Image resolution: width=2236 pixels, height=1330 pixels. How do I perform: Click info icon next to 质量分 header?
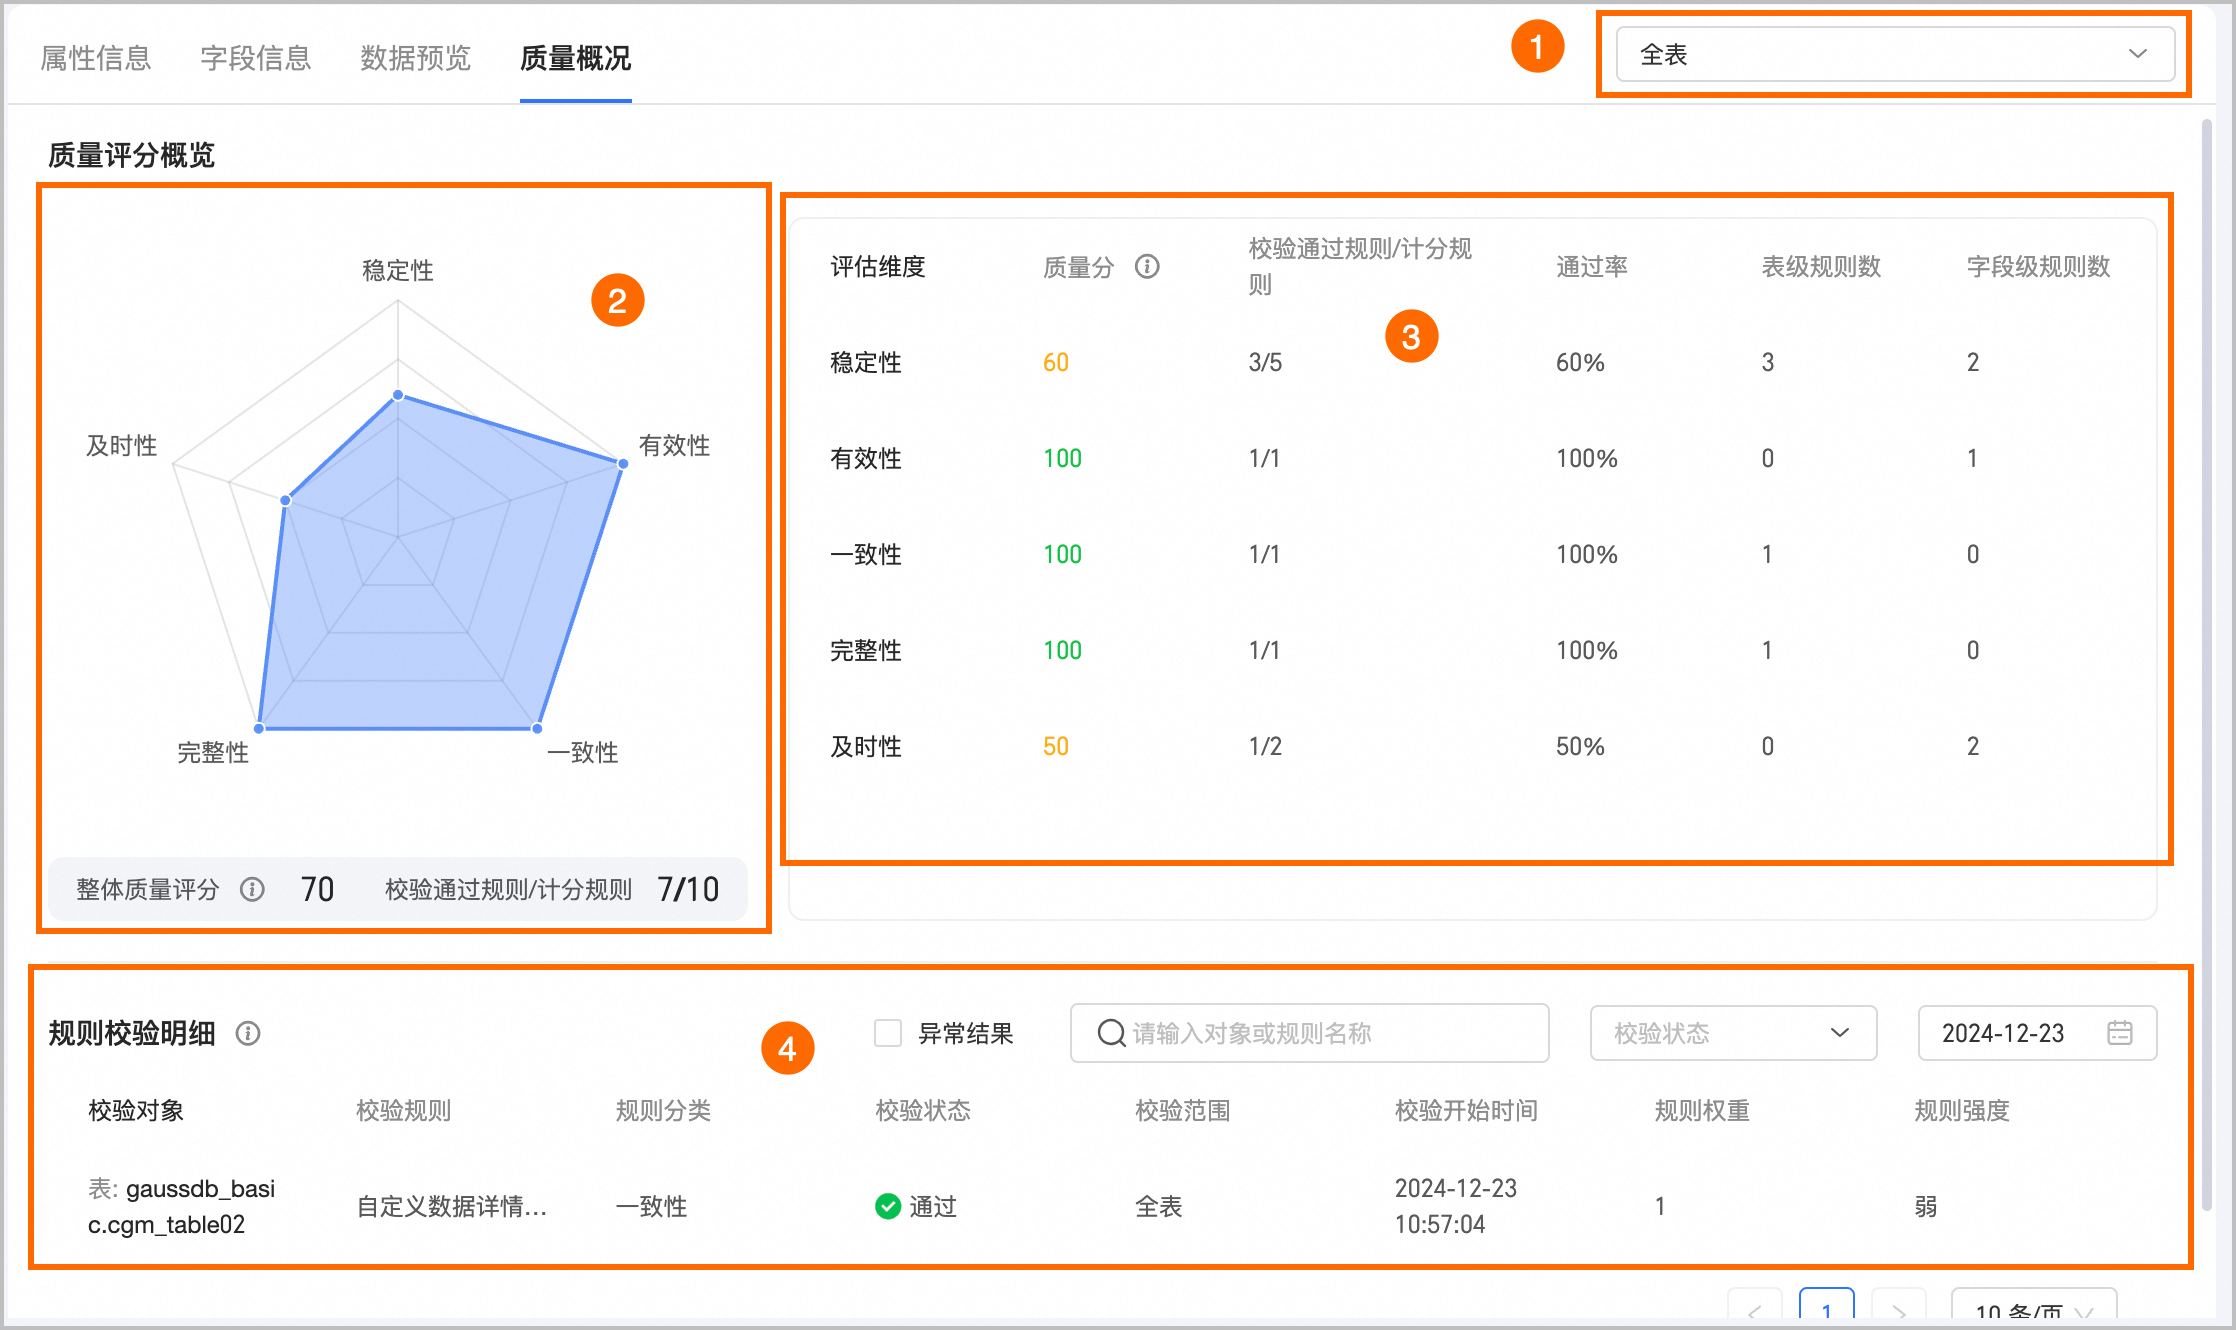(1147, 266)
